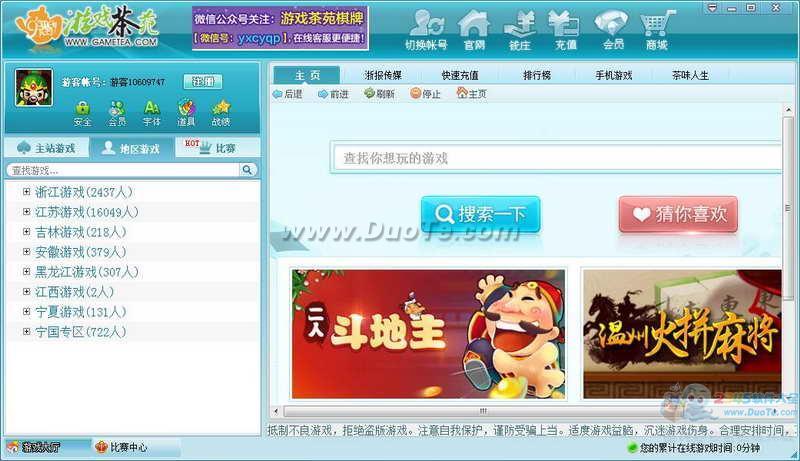
Task: Open the 道具 items icon
Action: pyautogui.click(x=186, y=113)
